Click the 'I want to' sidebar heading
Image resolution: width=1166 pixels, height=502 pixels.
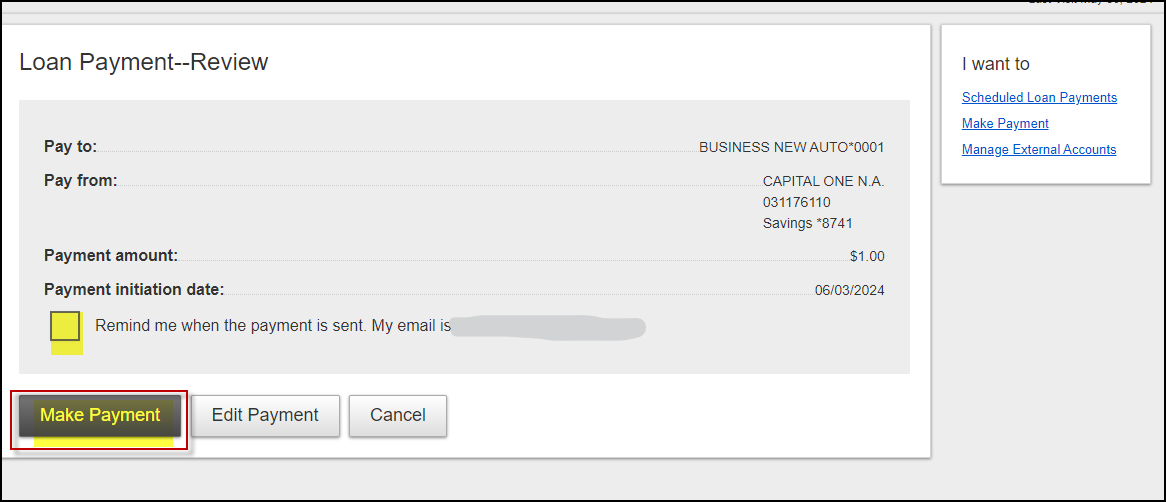pos(996,64)
